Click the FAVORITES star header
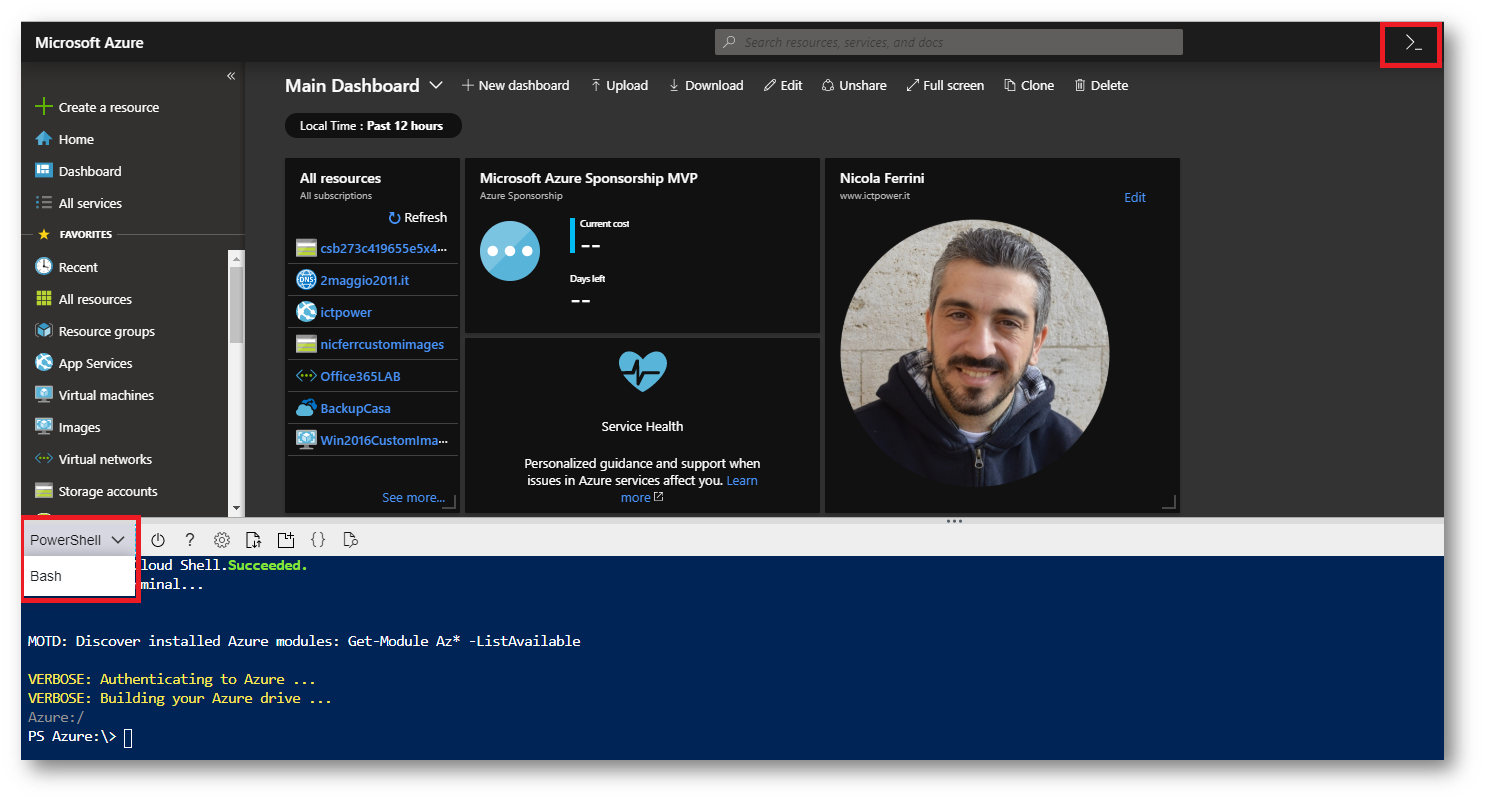This screenshot has width=1486, height=802. (x=75, y=235)
